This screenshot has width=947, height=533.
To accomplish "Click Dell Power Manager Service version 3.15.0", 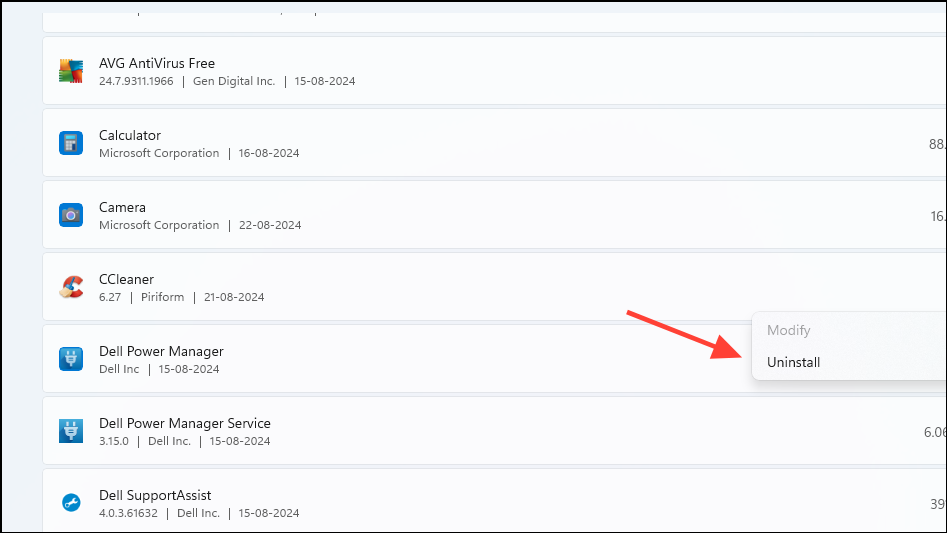I will [x=114, y=441].
